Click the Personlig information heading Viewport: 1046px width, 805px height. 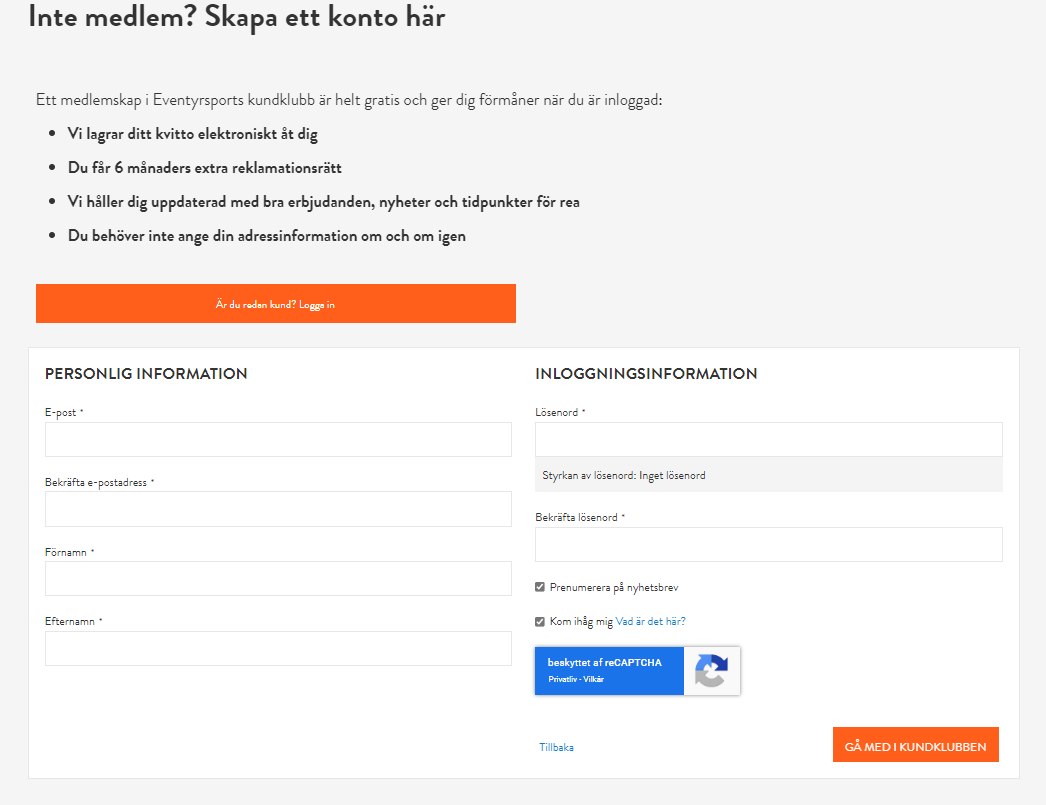tap(146, 373)
